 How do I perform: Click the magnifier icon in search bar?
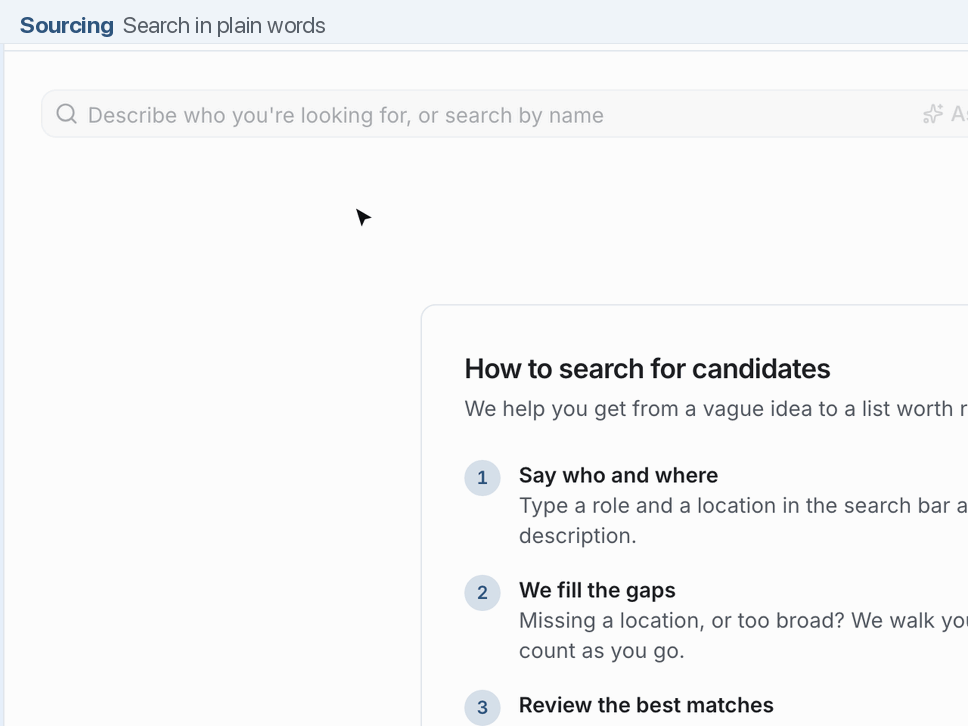(x=67, y=114)
